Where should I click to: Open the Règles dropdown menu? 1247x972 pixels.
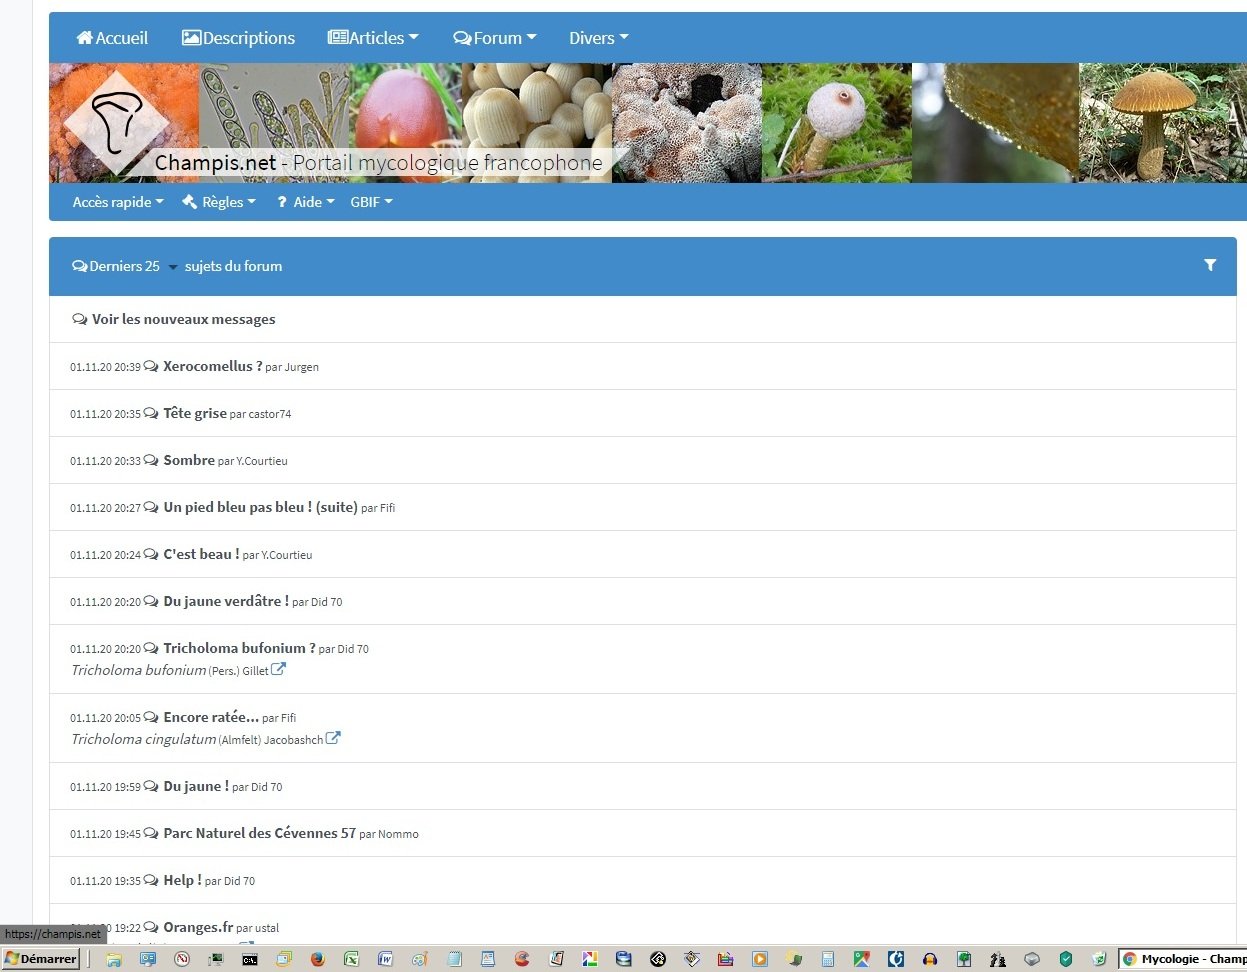(x=219, y=202)
